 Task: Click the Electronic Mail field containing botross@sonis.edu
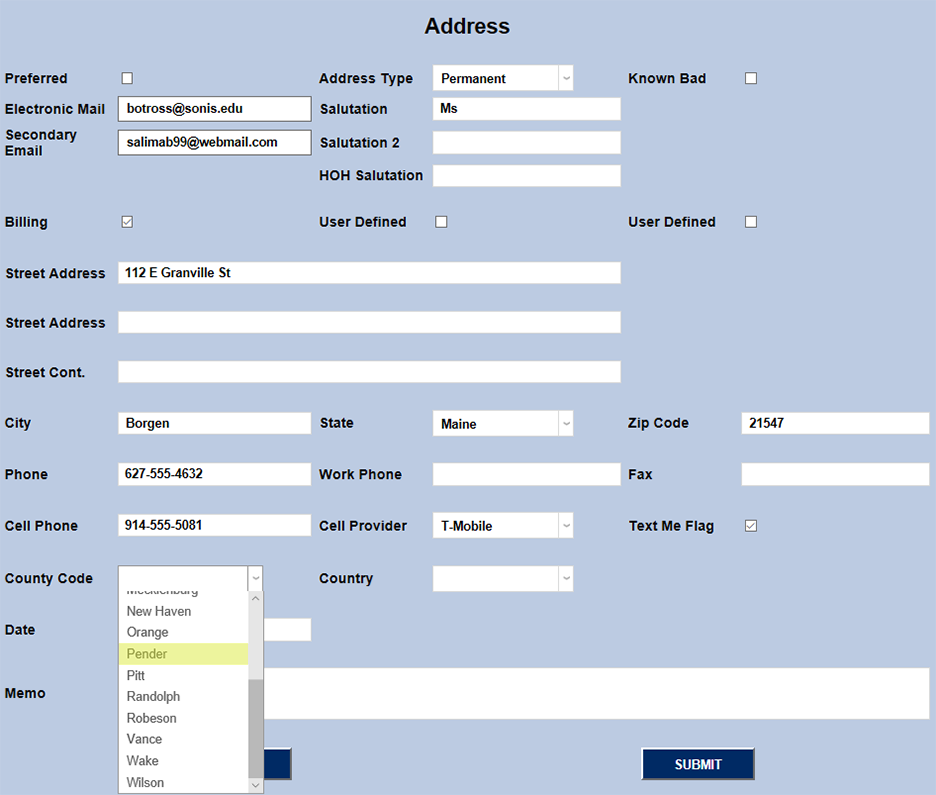(x=213, y=108)
